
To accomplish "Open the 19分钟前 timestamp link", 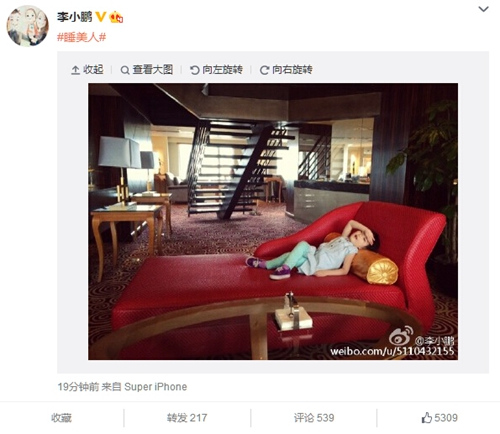I will tap(78, 387).
